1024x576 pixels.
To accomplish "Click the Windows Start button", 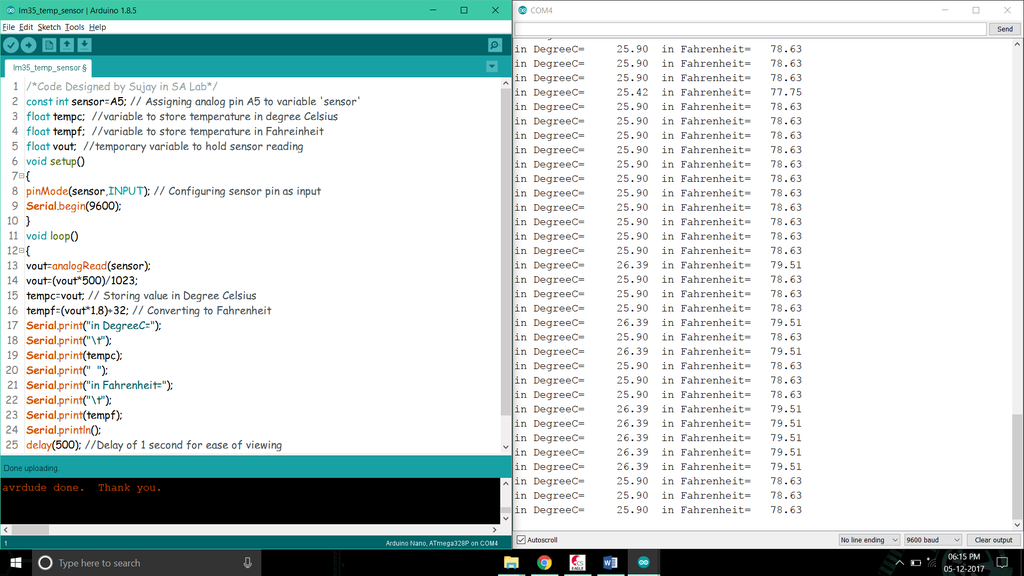I will [x=16, y=562].
